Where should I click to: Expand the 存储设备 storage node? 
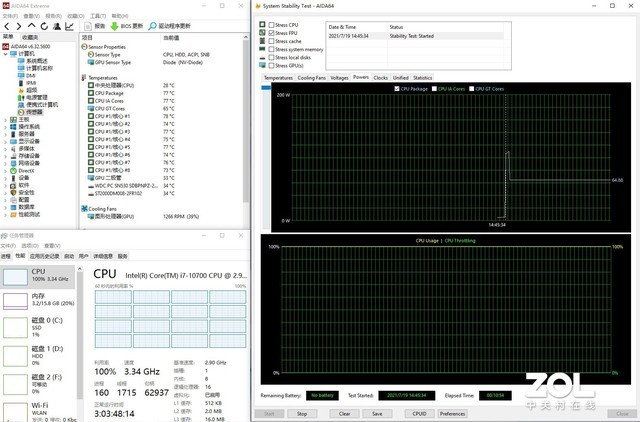(x=5, y=156)
